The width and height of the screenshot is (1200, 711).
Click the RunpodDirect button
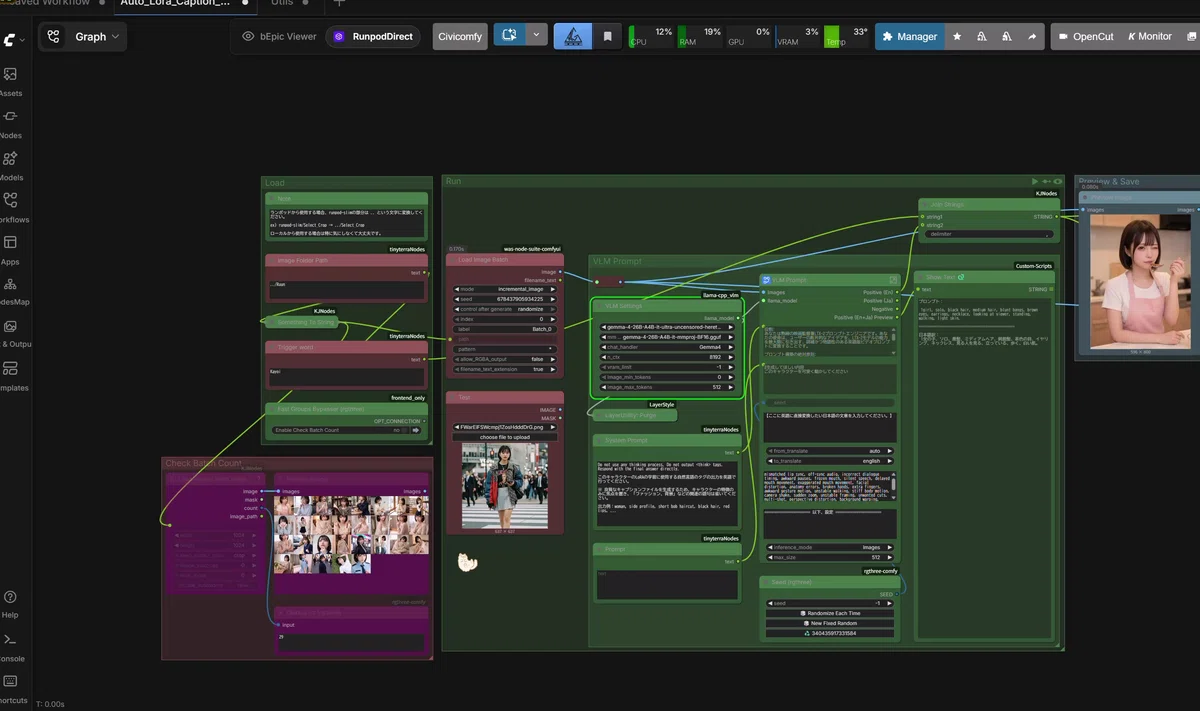click(374, 37)
